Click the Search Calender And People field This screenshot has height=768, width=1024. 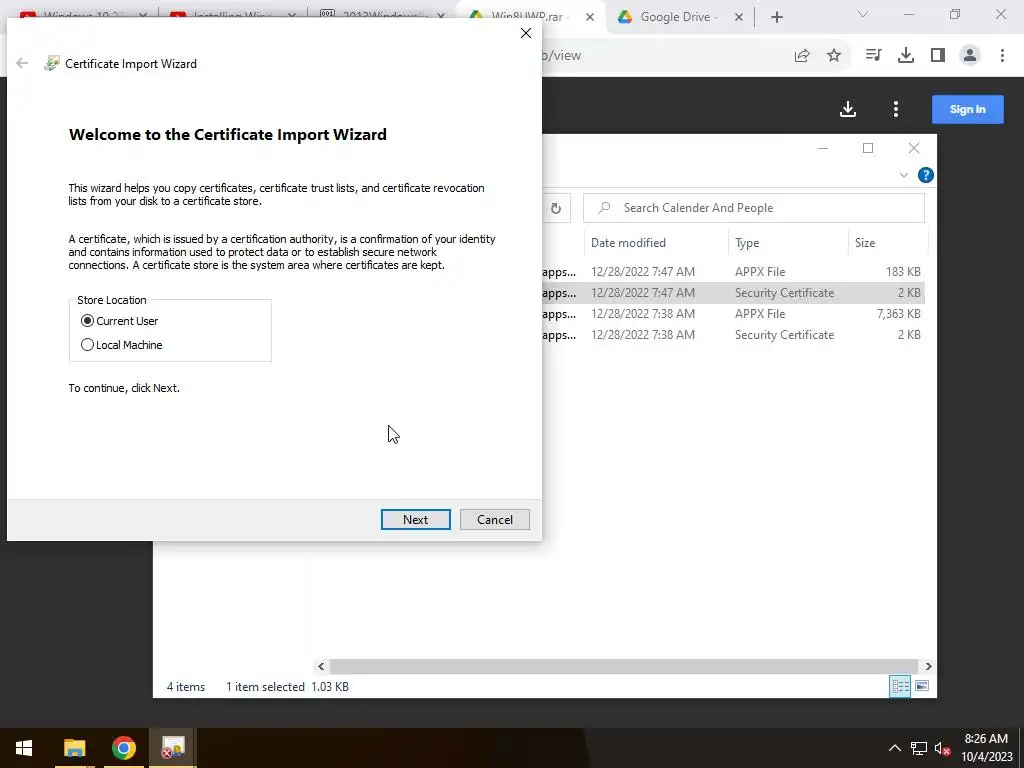[754, 208]
